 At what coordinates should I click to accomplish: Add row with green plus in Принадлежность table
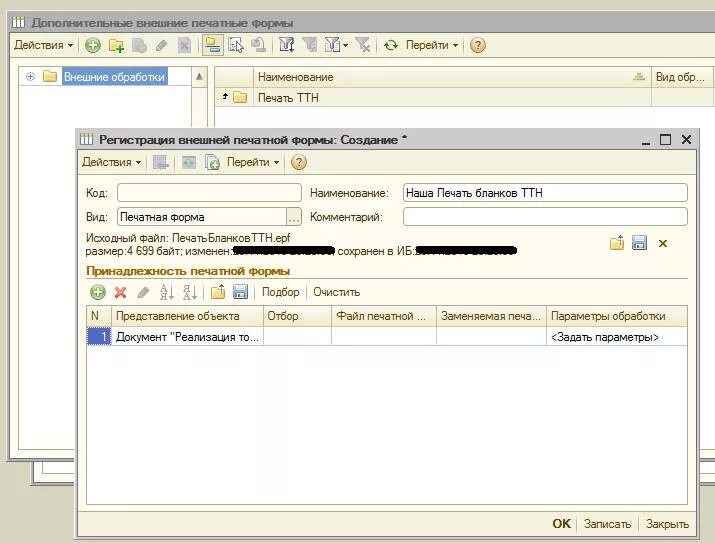click(x=98, y=292)
